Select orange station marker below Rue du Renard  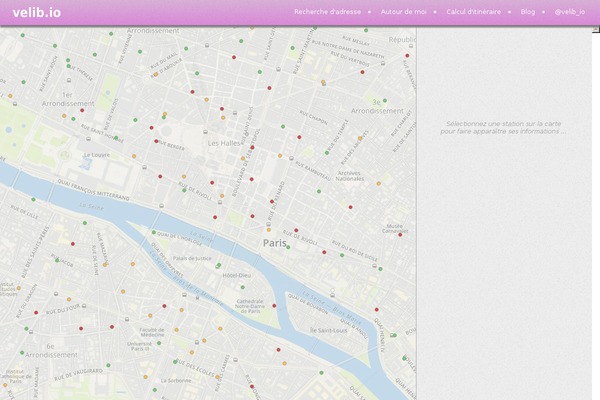click(269, 230)
